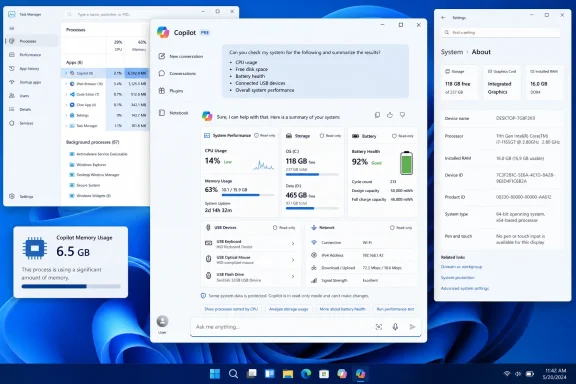This screenshot has width=576, height=384.
Task: Click the 'Find a setting' search field
Action: [501, 32]
